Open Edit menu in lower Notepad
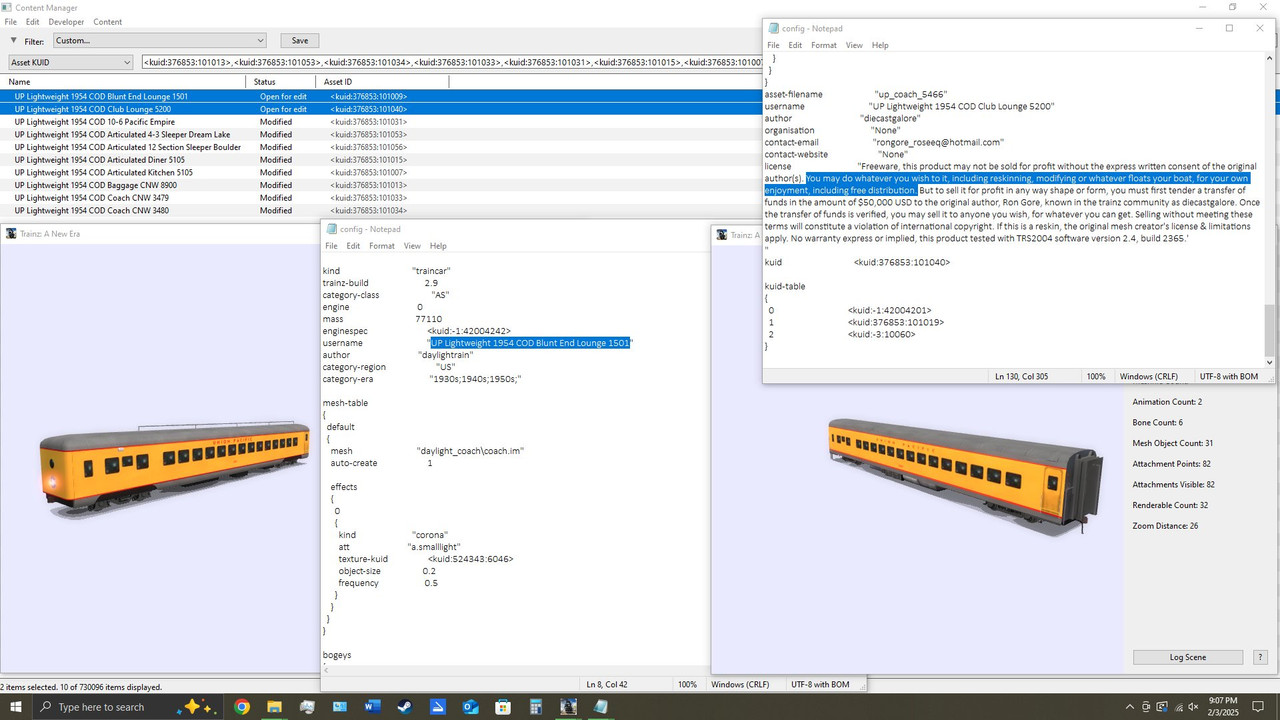This screenshot has width=1280, height=720. pos(353,246)
